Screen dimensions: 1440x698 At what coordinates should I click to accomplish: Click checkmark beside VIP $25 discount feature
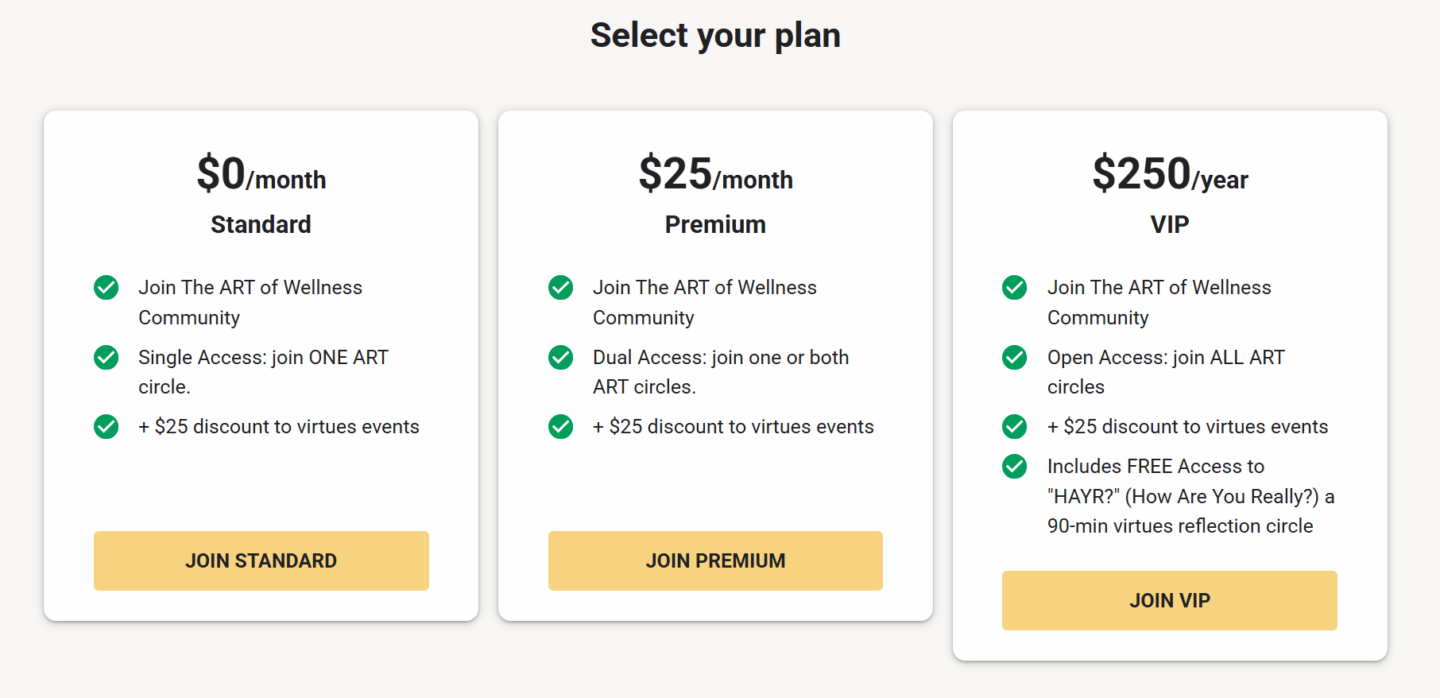[x=1015, y=427]
